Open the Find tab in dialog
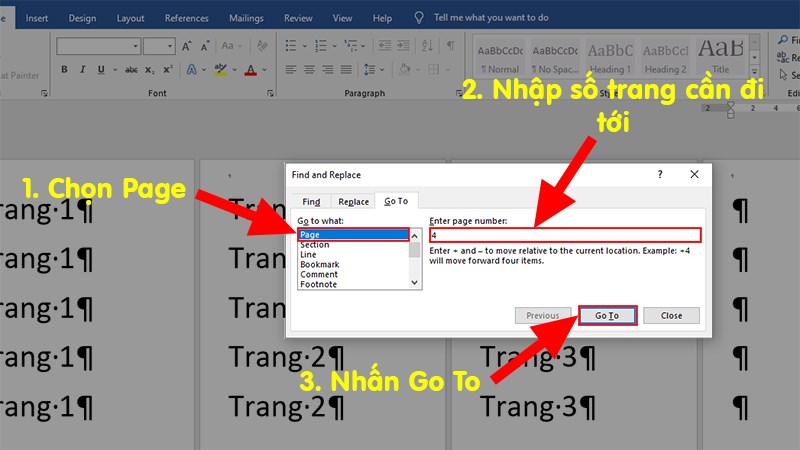Viewport: 800px width, 450px height. tap(311, 201)
